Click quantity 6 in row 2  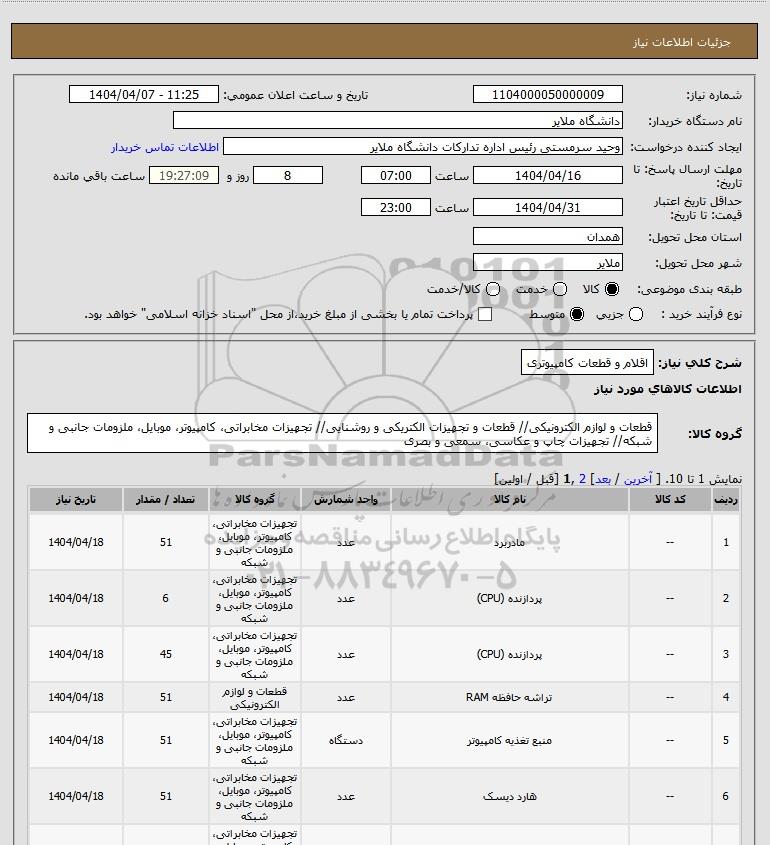click(165, 598)
